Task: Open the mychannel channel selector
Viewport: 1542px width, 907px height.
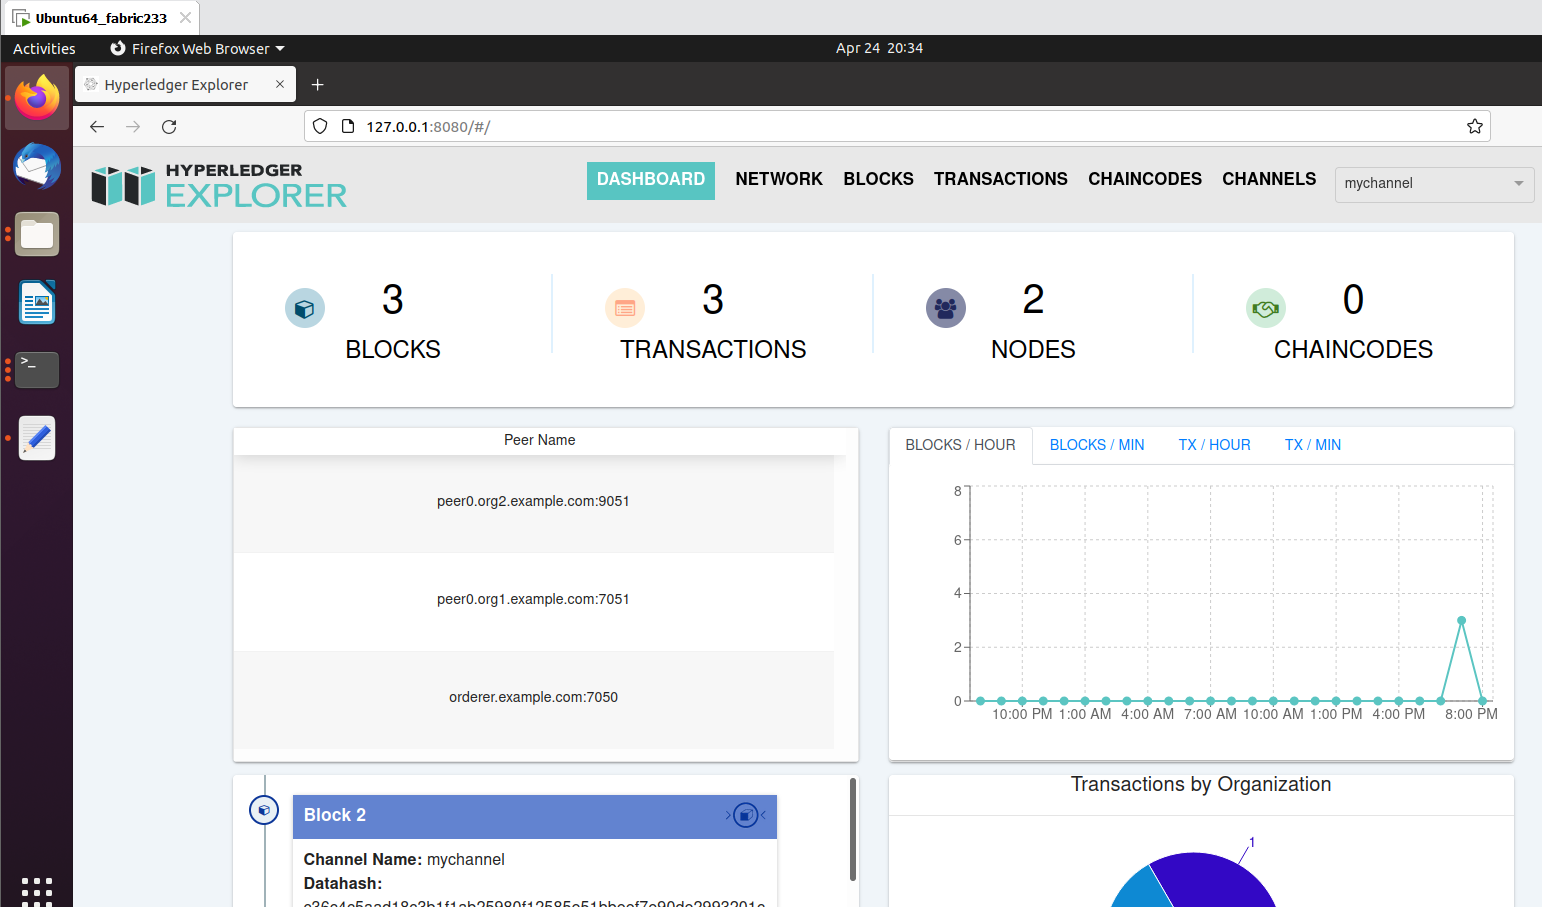Action: (1434, 184)
